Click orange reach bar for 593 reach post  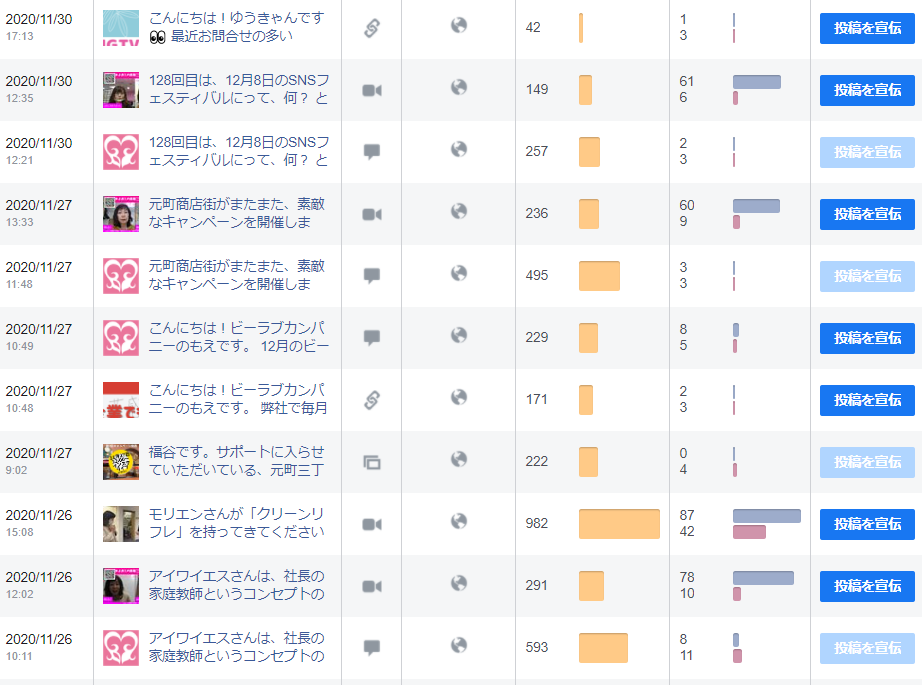click(603, 648)
